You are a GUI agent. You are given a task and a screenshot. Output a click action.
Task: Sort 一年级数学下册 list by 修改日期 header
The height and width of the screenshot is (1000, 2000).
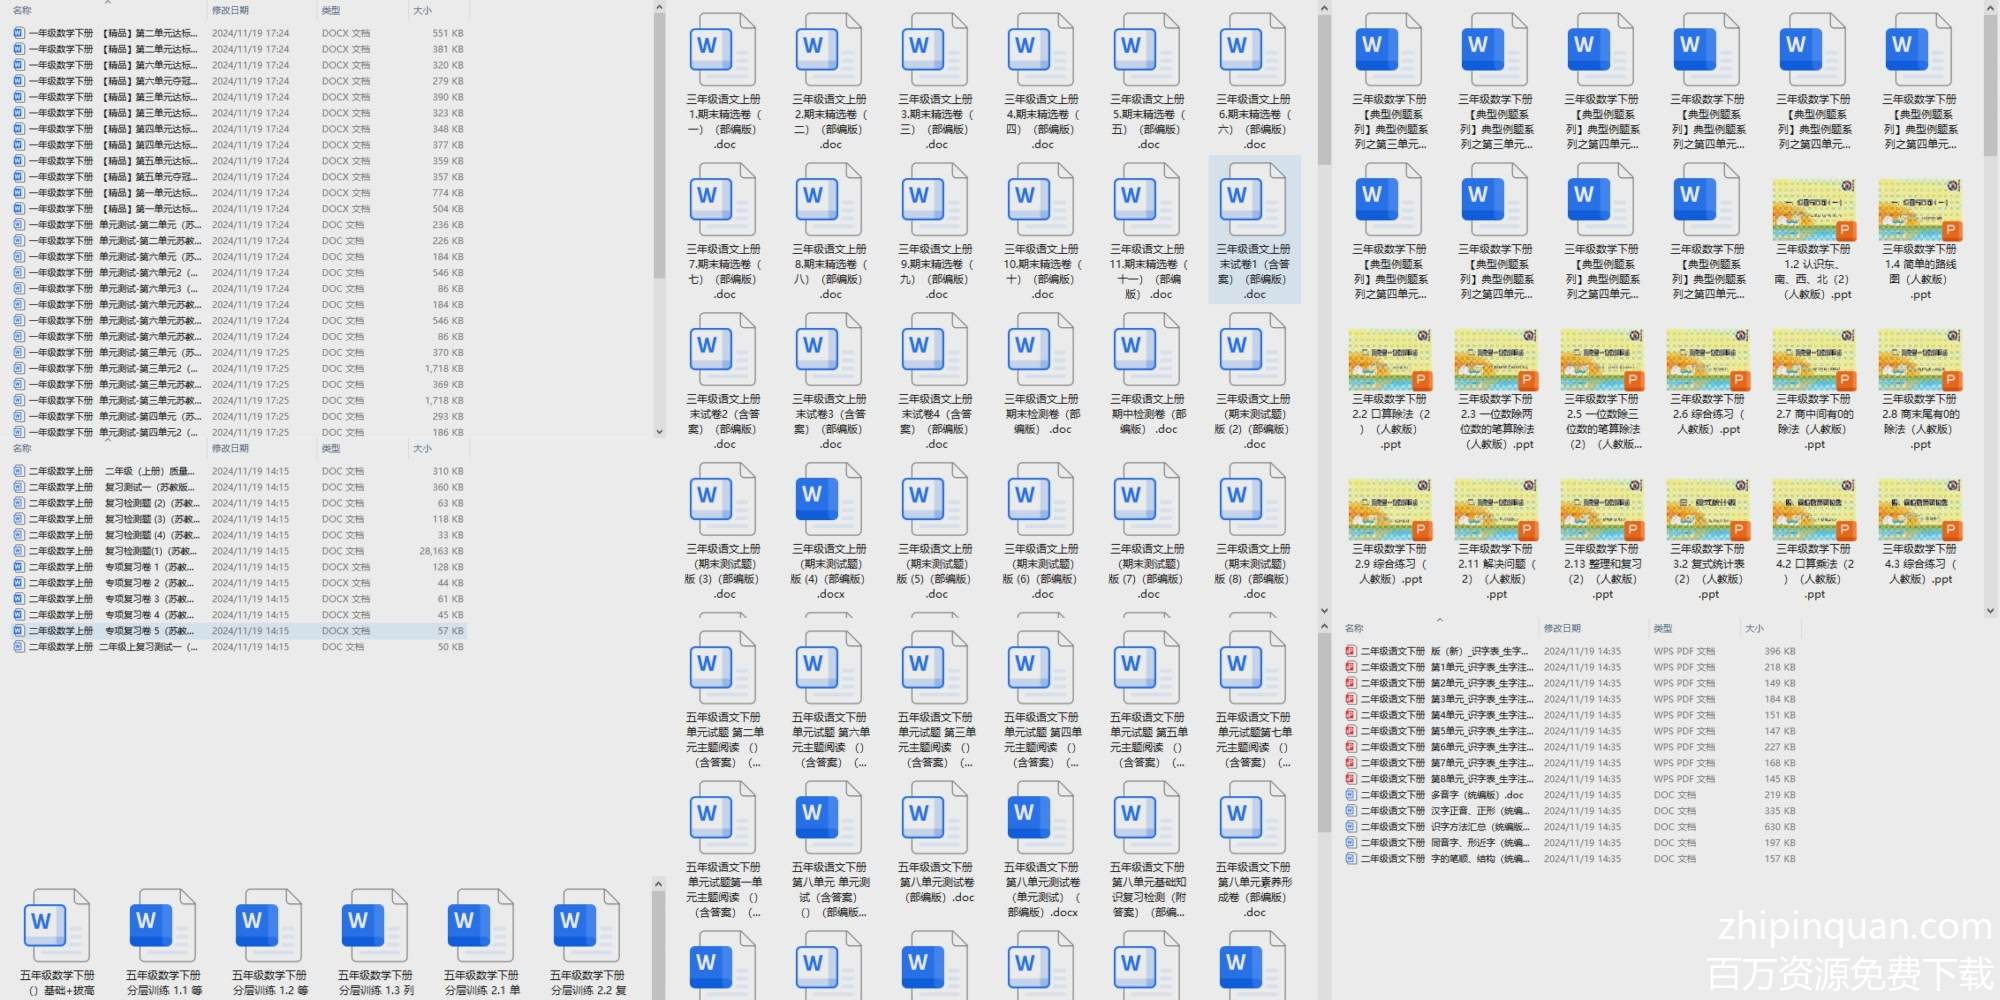pos(231,10)
